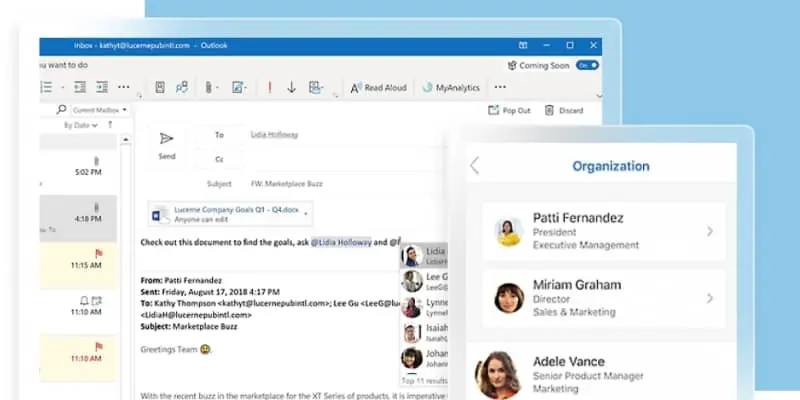Click the Adele Vance name
Screen dimensions: 800x400
click(x=569, y=362)
